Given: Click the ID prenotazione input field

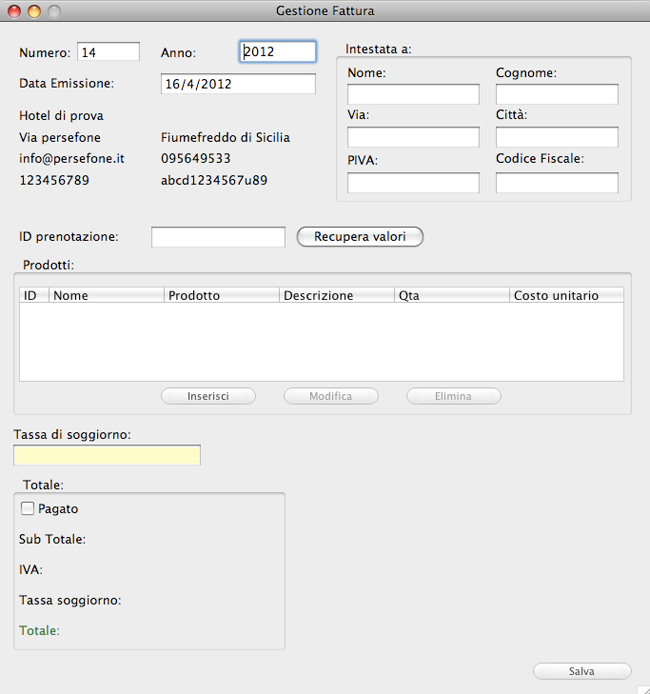Looking at the screenshot, I should click(218, 237).
